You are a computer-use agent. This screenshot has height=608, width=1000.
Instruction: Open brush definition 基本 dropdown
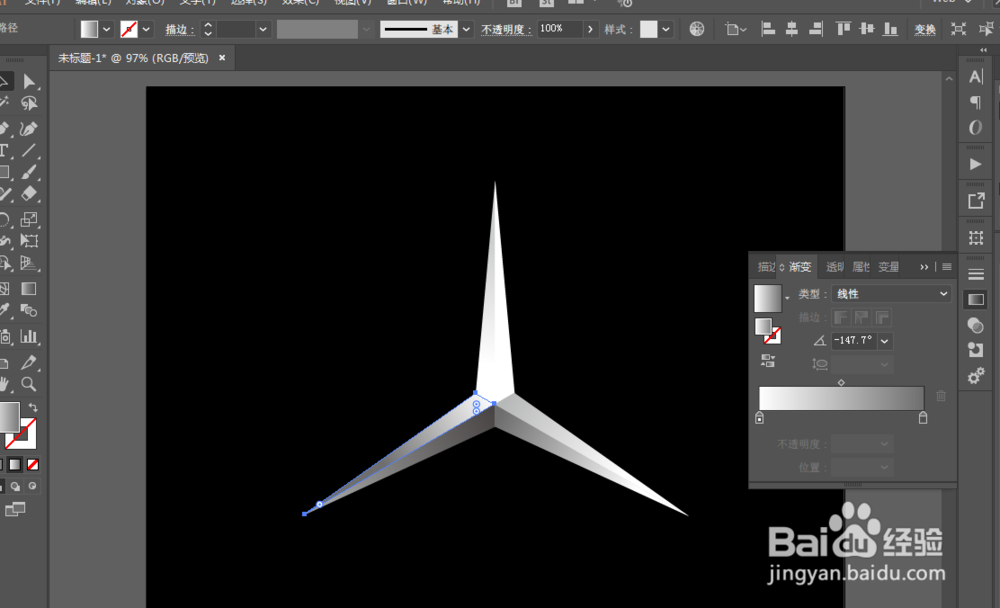466,29
